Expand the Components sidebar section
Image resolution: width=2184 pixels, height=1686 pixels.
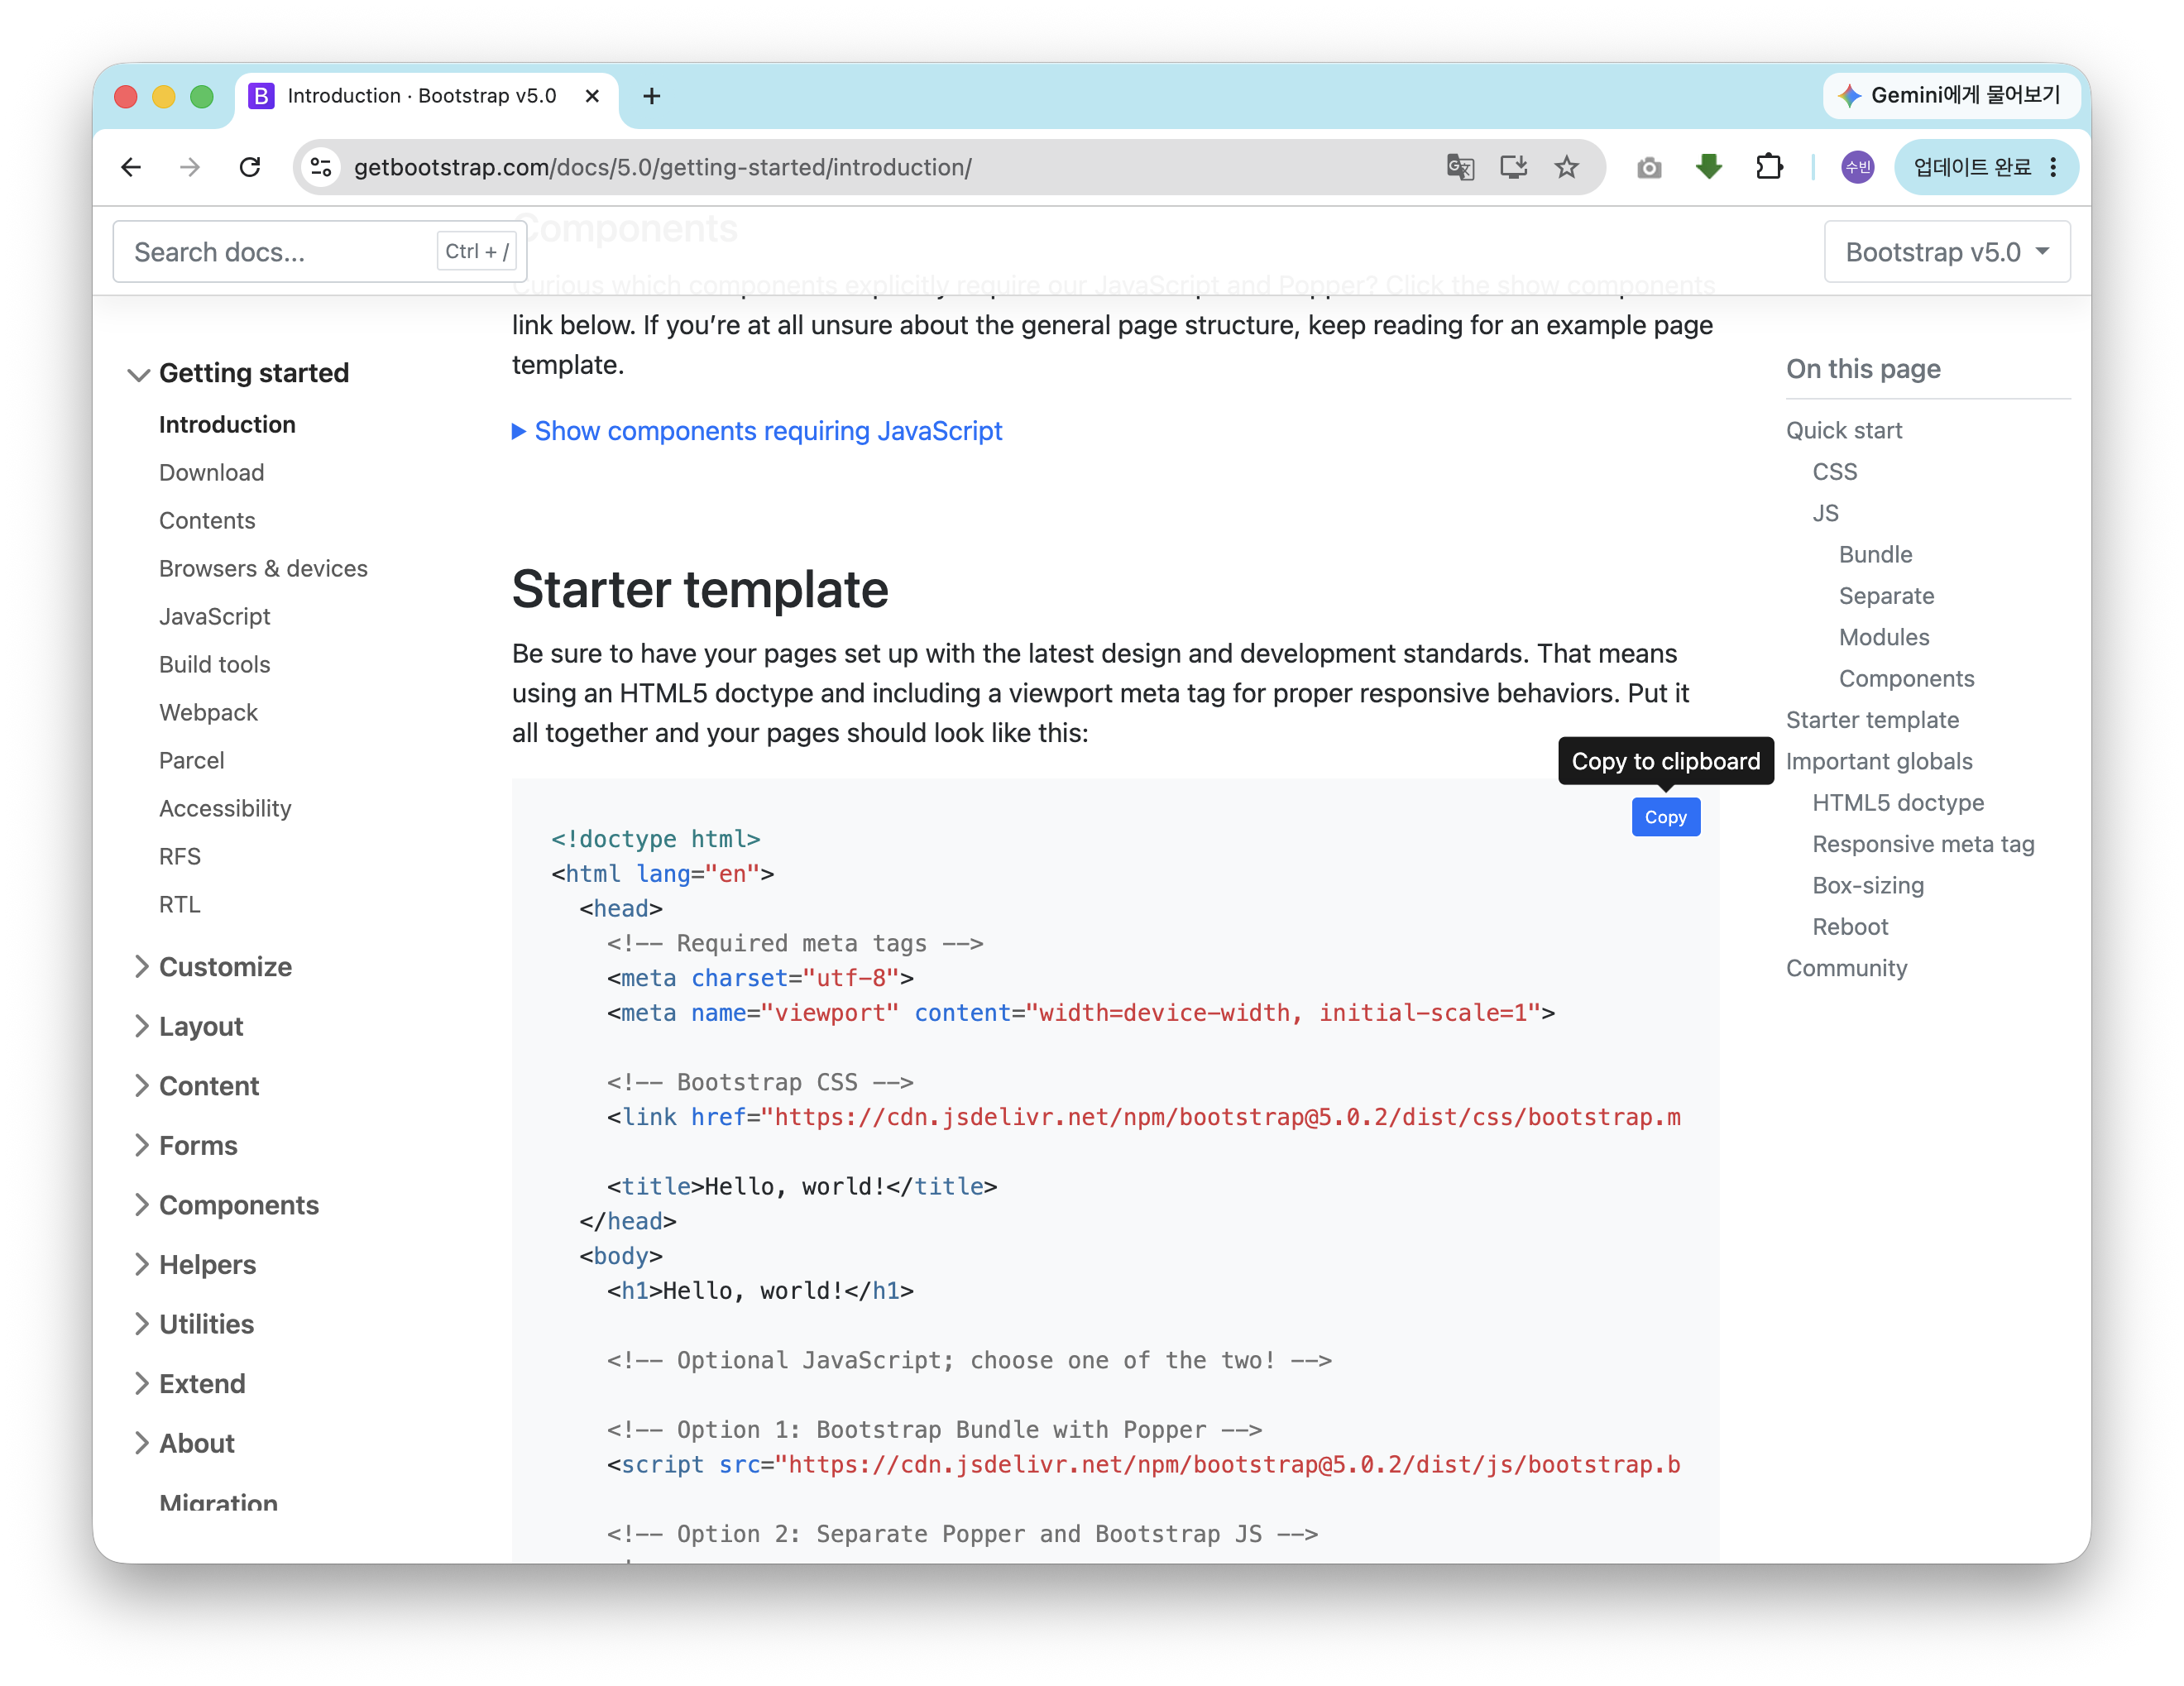click(x=226, y=1205)
